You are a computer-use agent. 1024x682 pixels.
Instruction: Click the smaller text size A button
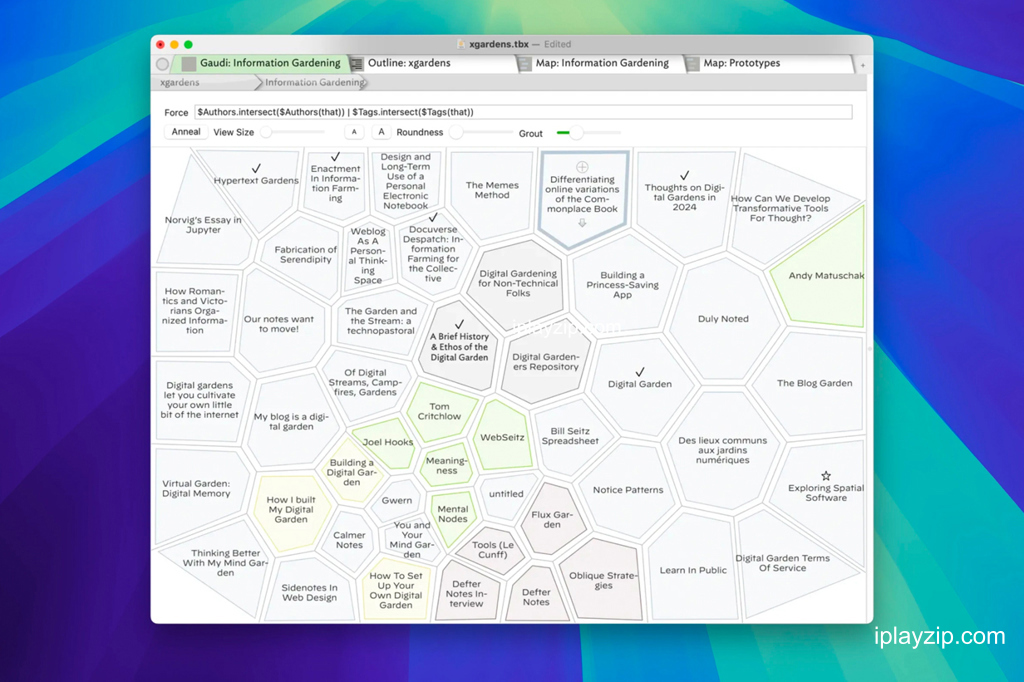click(354, 132)
